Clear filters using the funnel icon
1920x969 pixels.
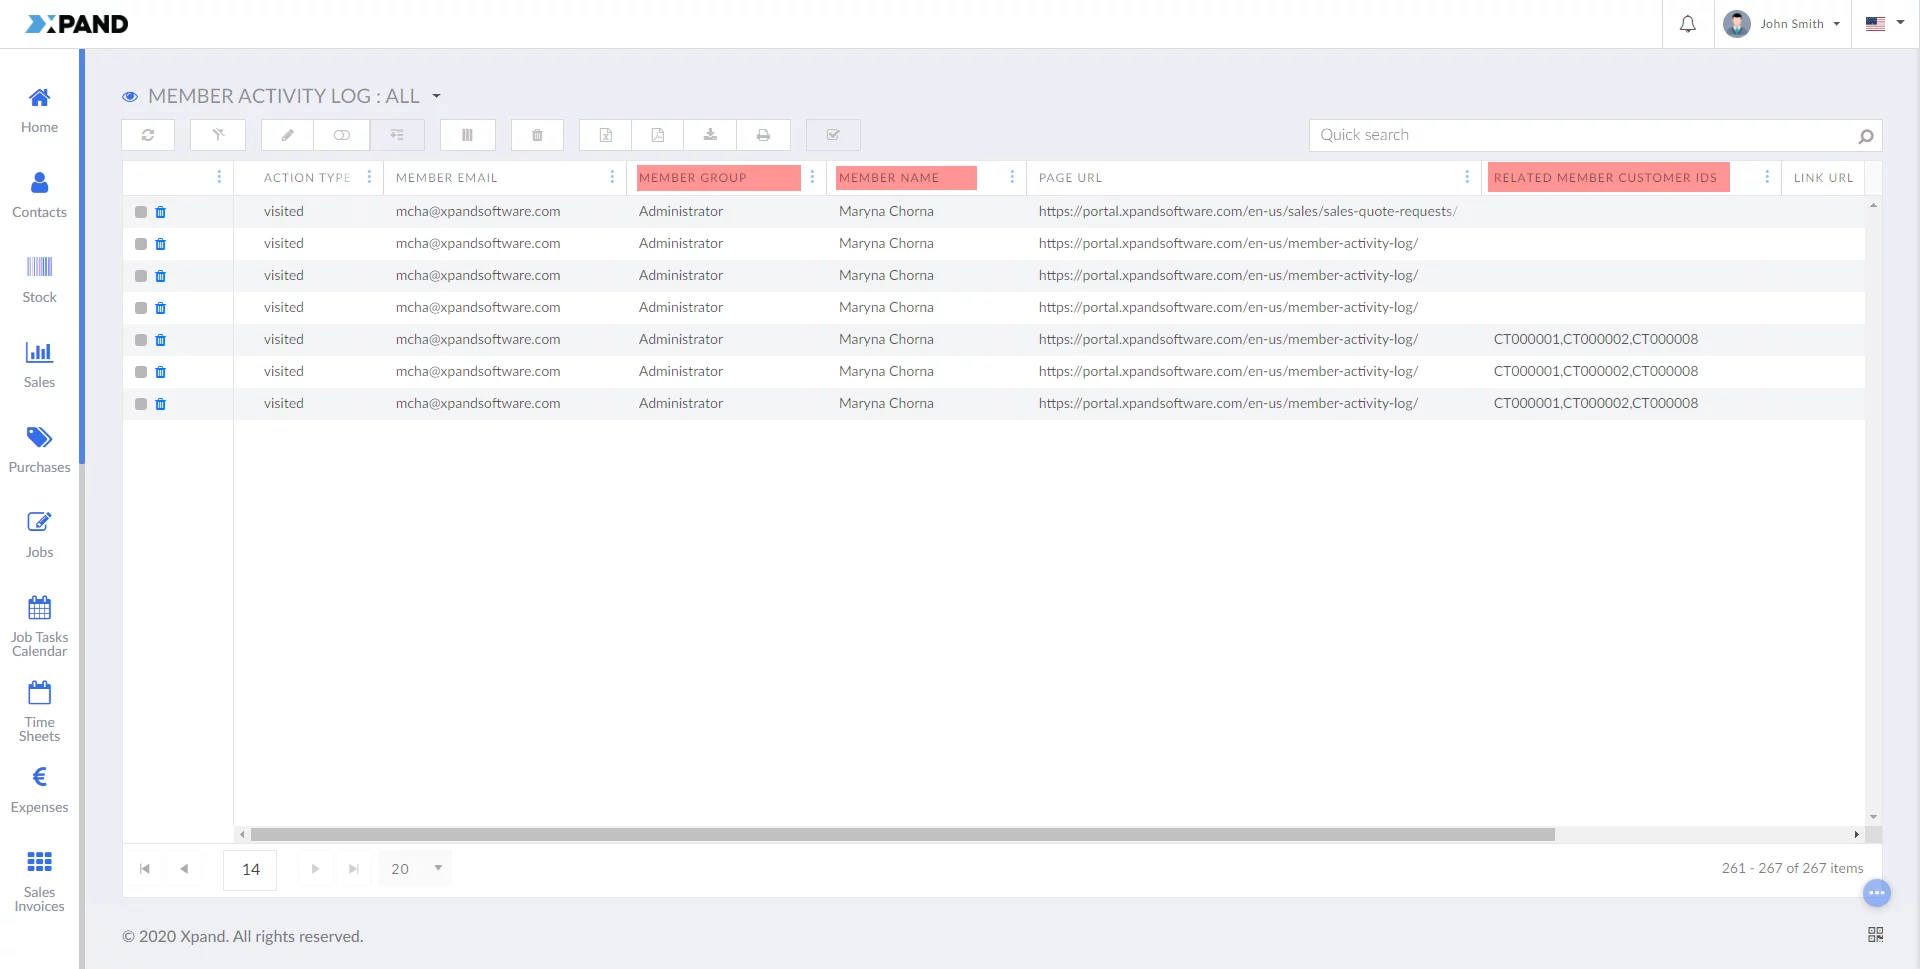(218, 135)
